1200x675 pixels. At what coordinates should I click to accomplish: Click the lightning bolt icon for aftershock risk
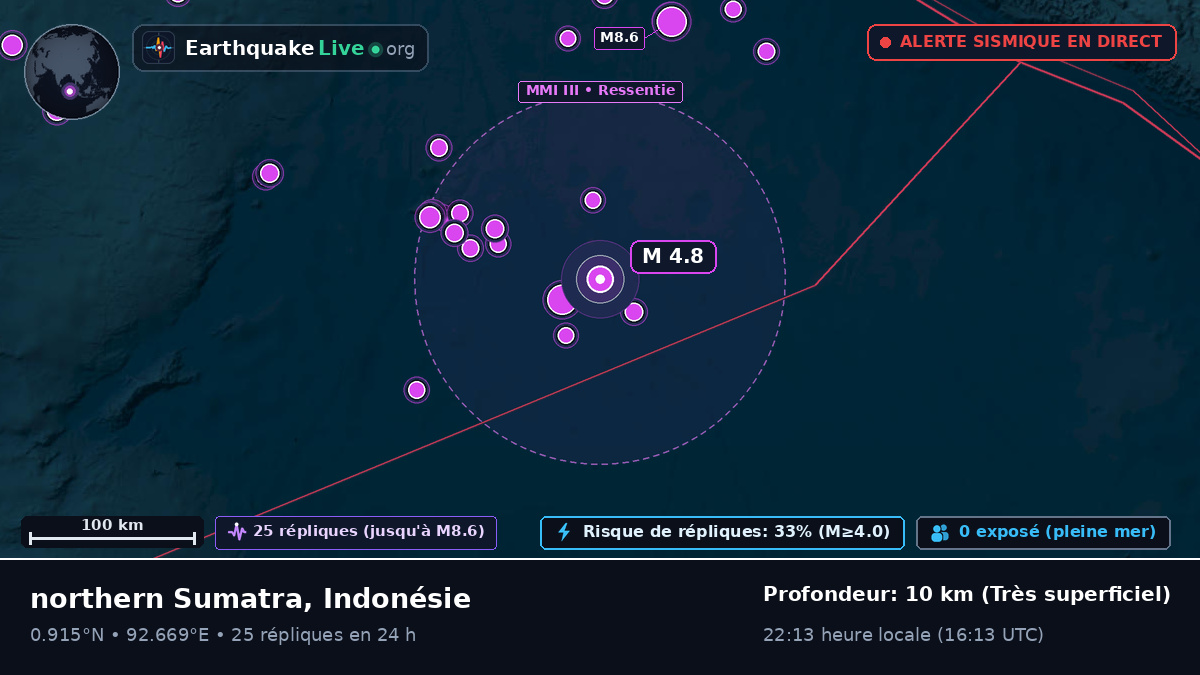(564, 532)
